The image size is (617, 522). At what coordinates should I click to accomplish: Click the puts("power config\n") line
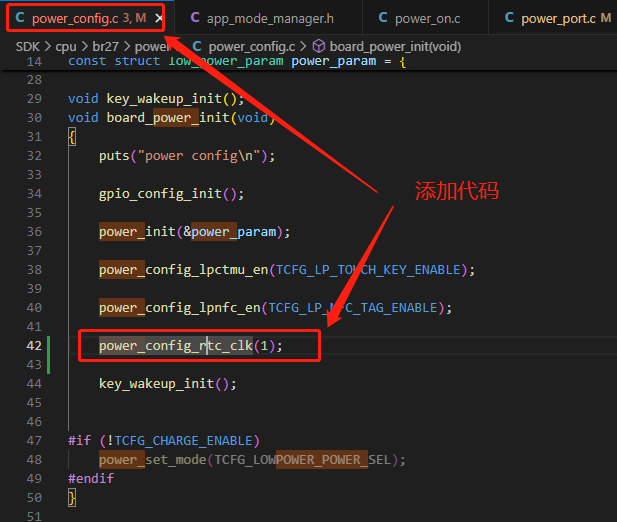[187, 156]
